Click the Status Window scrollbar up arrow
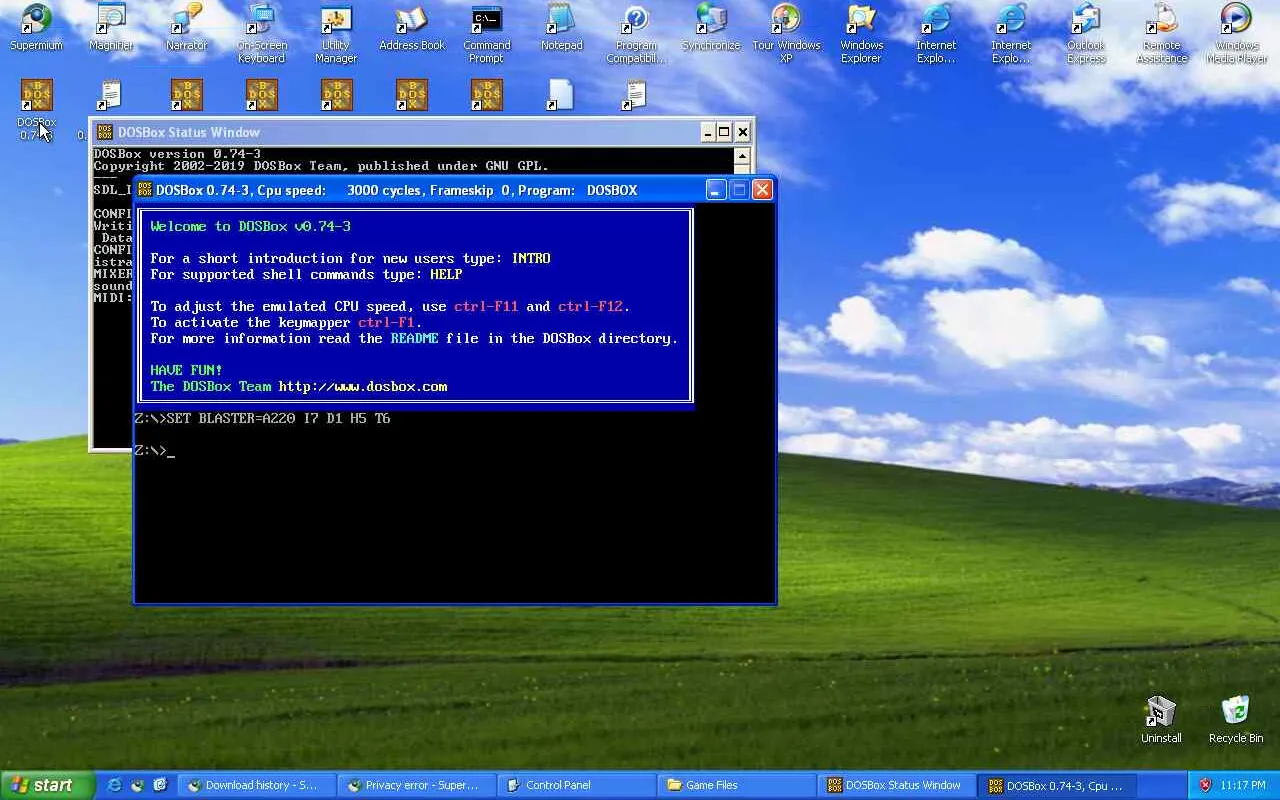 [742, 156]
